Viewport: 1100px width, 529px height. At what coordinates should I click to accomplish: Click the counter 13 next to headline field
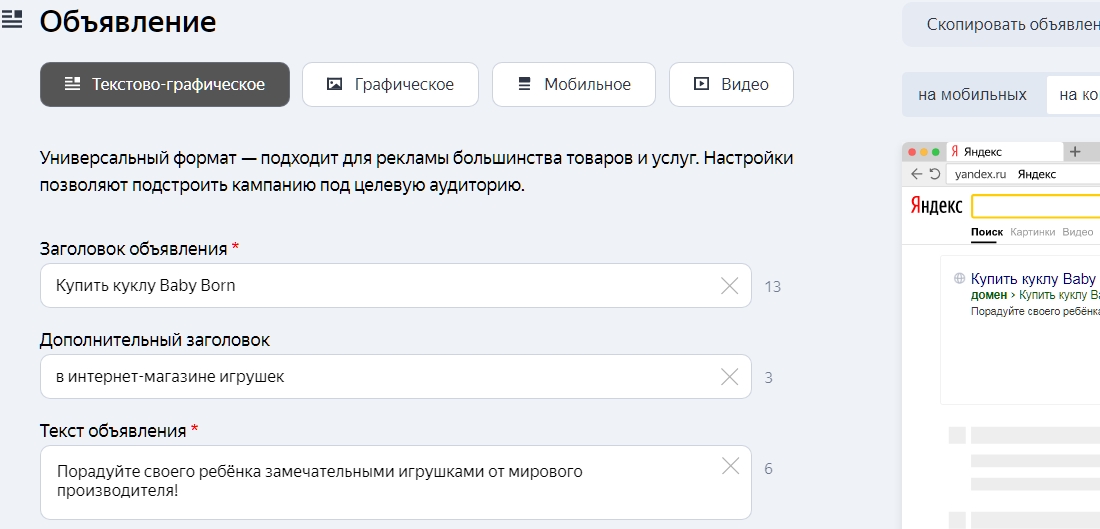(x=772, y=287)
